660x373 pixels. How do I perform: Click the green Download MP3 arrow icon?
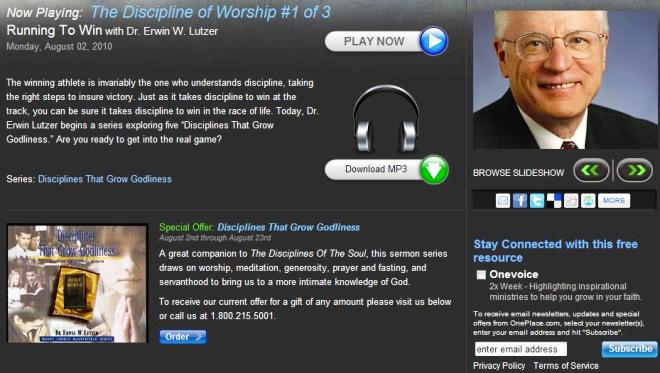434,170
